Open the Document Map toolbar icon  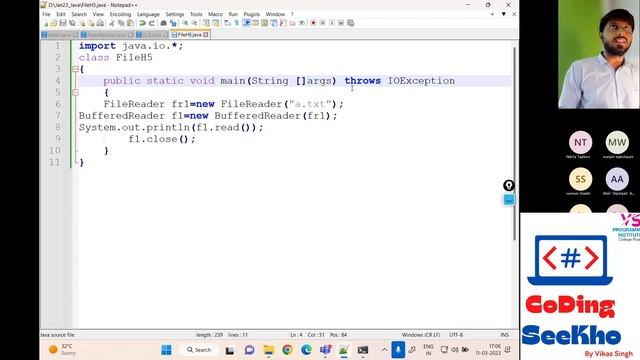[x=264, y=23]
